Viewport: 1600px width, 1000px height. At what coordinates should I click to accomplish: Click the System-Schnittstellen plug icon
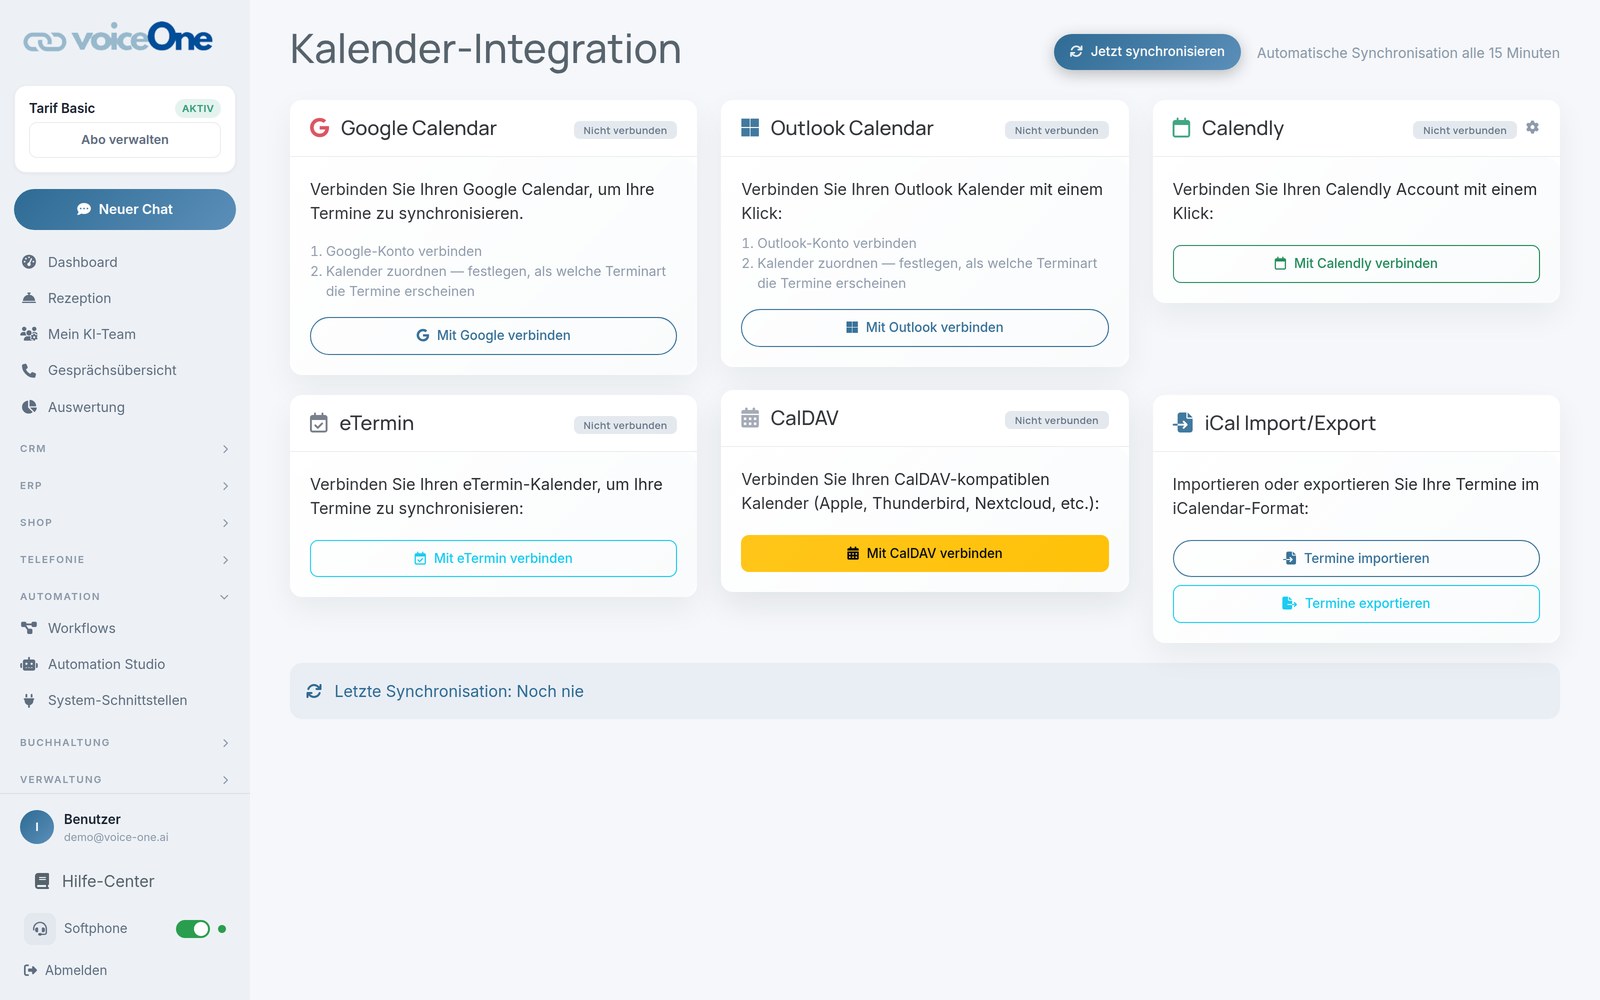click(x=29, y=700)
